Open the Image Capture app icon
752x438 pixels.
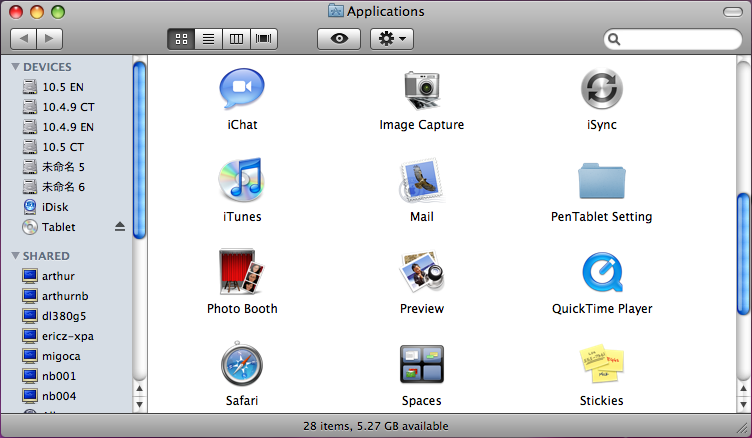(422, 90)
